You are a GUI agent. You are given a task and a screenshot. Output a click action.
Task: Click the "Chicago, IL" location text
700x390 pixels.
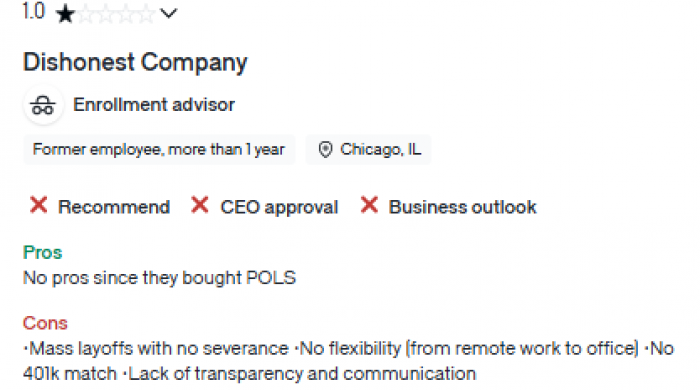(381, 149)
